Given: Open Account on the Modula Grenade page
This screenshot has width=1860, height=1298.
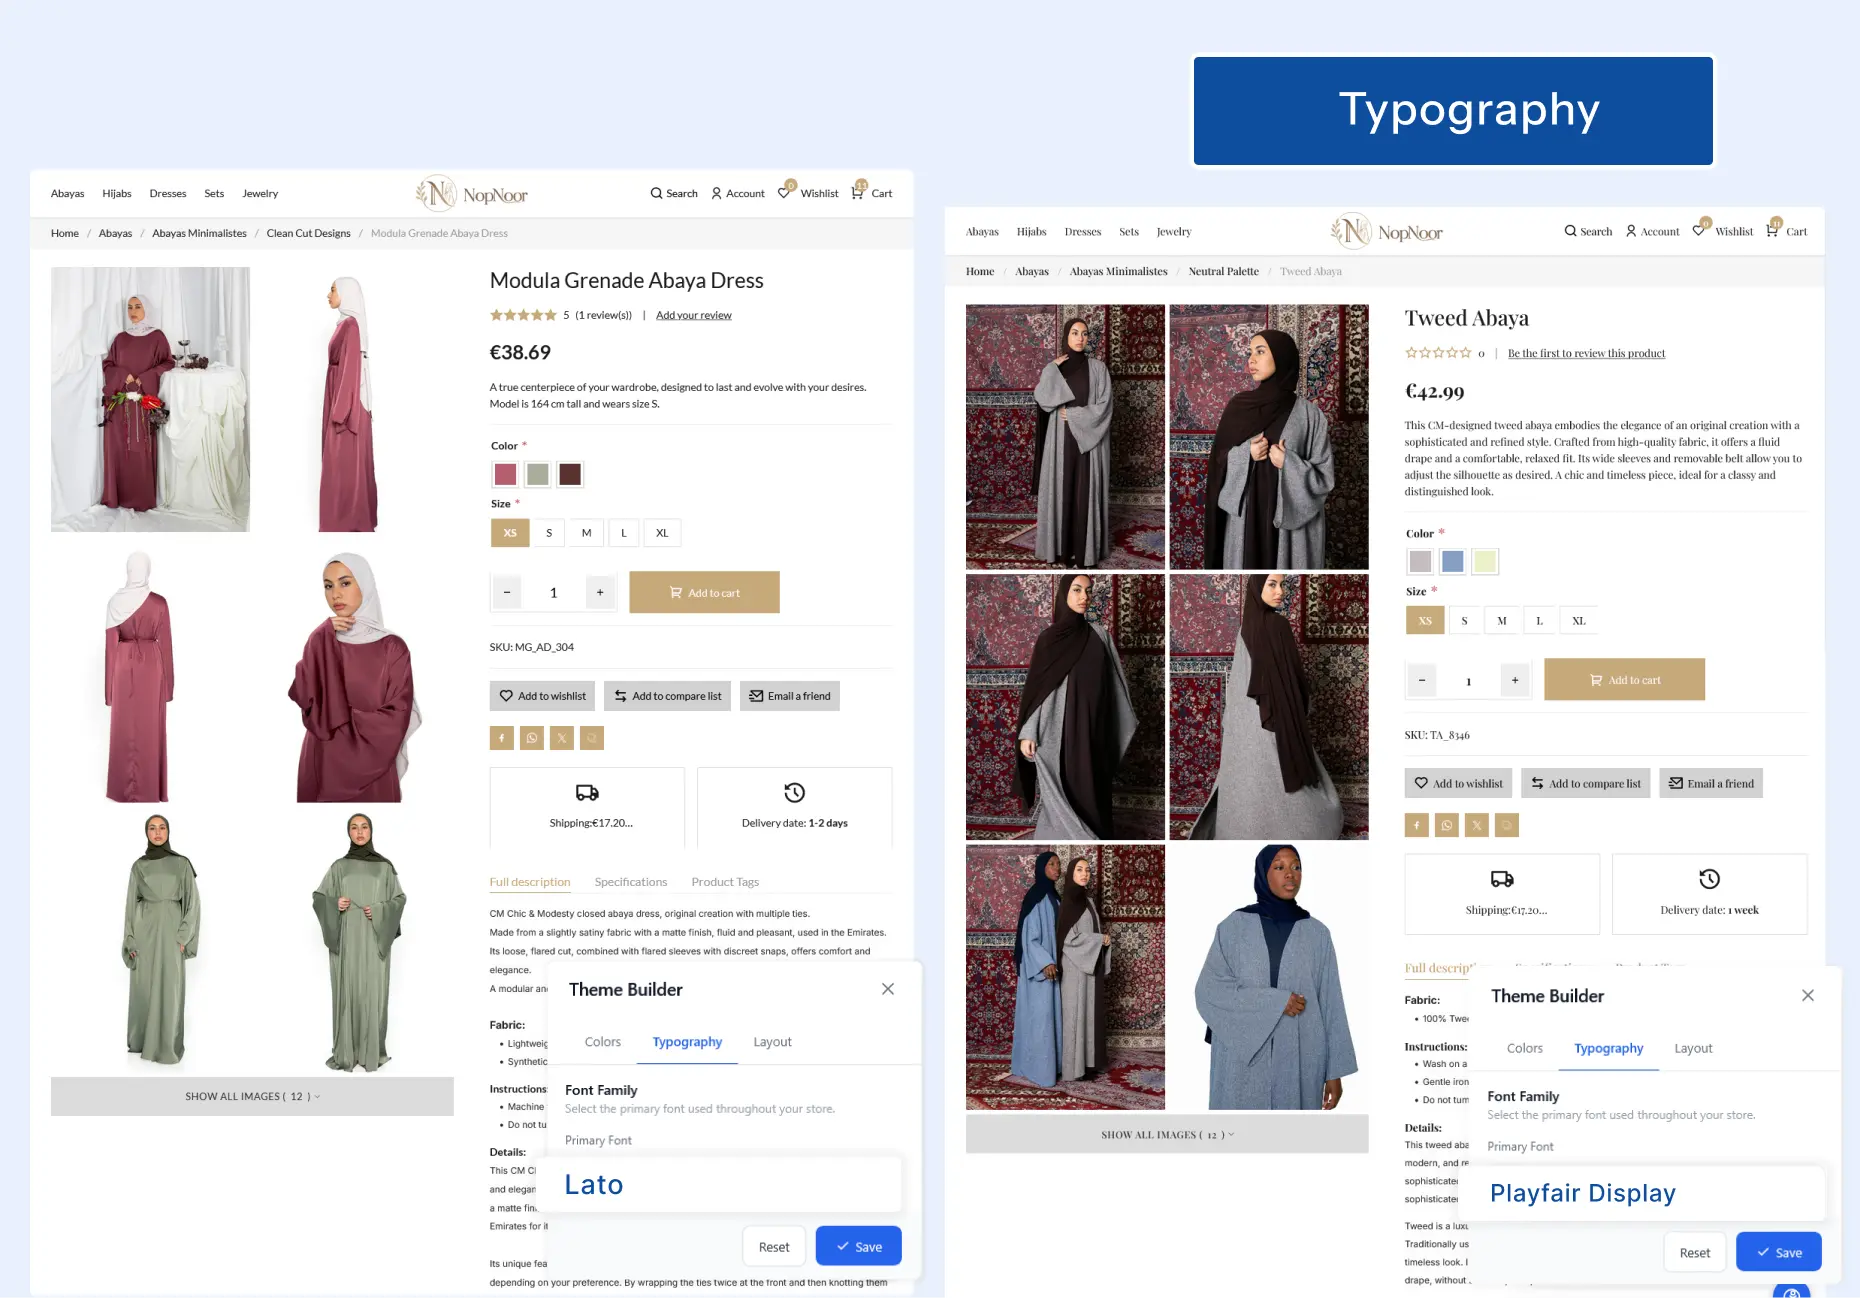Looking at the screenshot, I should coord(738,193).
